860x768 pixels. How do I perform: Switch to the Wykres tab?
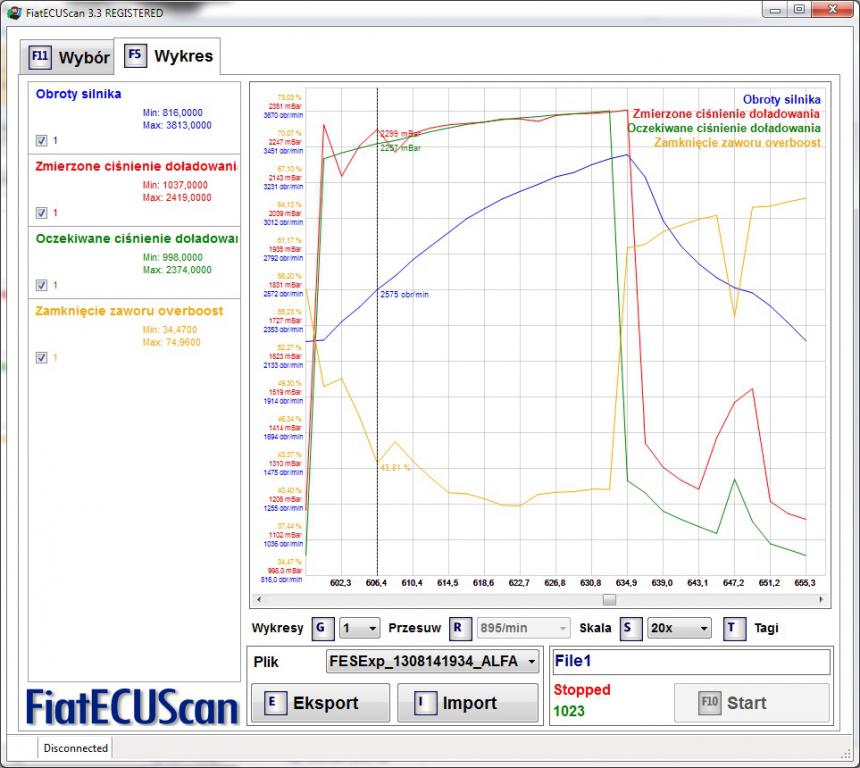167,56
